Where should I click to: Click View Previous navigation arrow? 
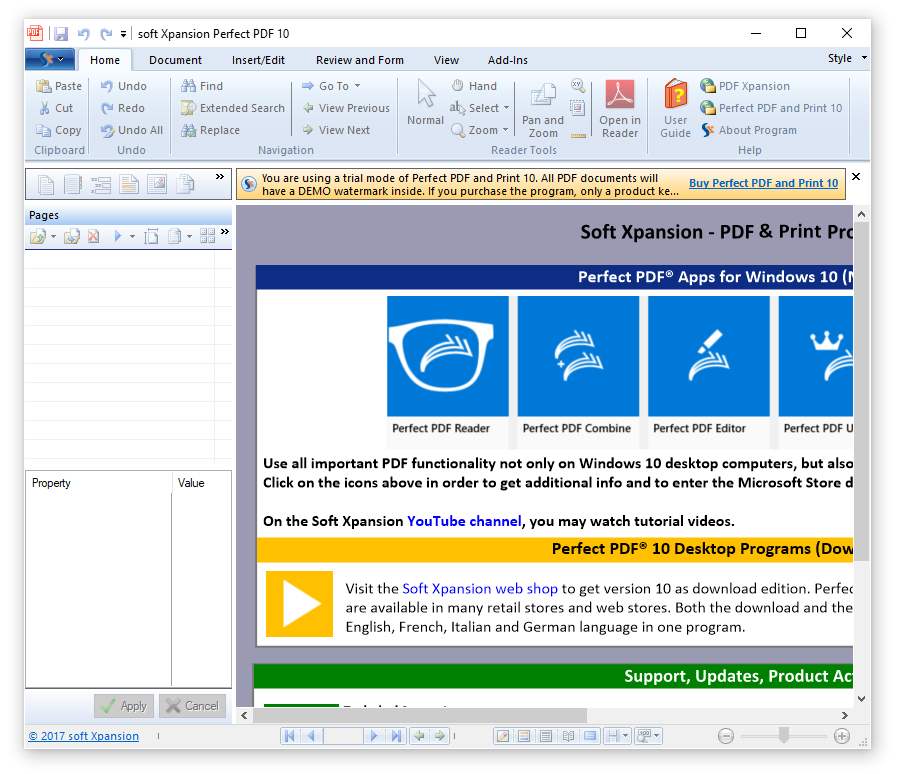point(346,108)
